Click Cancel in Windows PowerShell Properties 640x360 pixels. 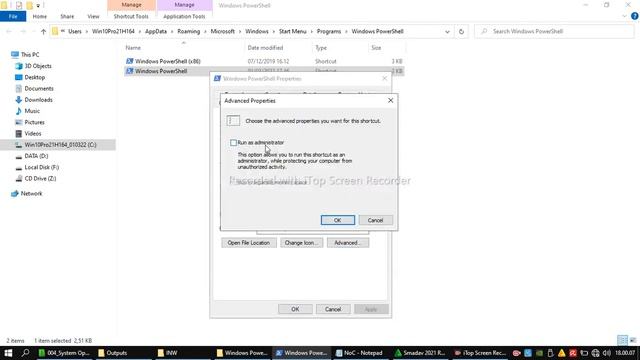click(333, 309)
